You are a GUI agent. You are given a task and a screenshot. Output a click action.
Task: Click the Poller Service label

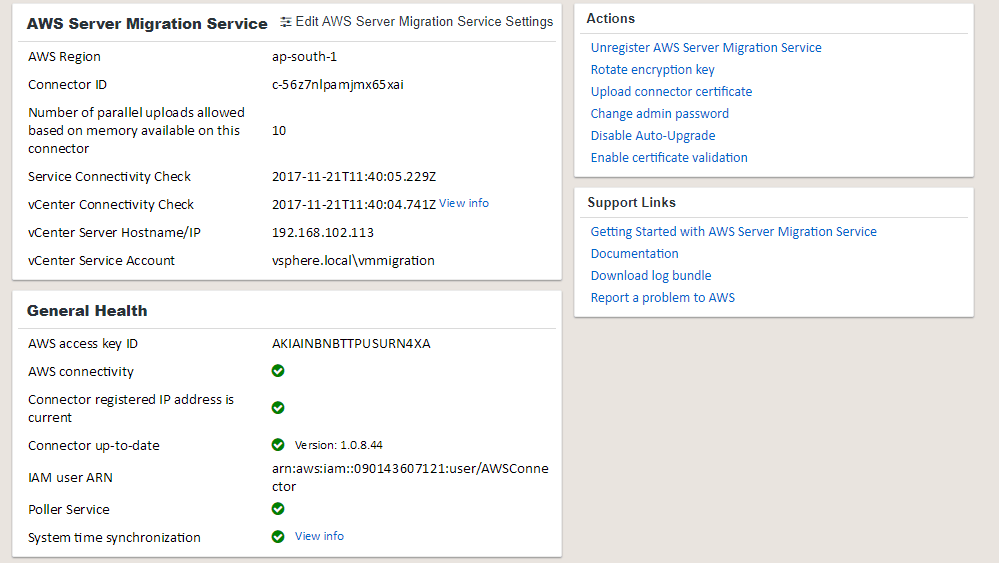coord(69,510)
